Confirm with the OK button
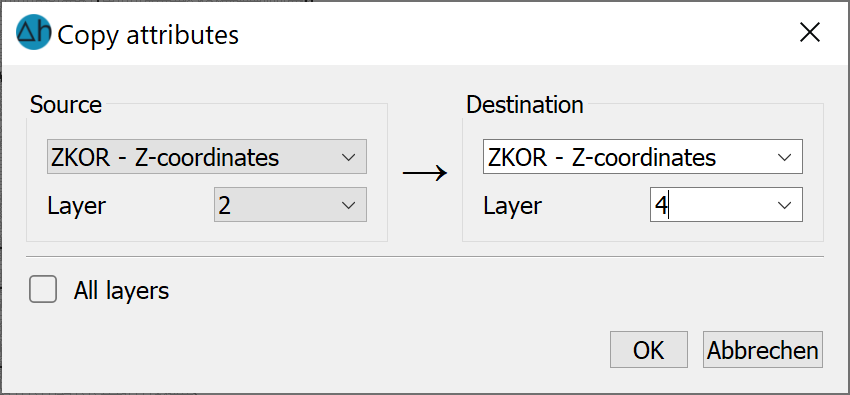The height and width of the screenshot is (395, 850). (x=649, y=350)
